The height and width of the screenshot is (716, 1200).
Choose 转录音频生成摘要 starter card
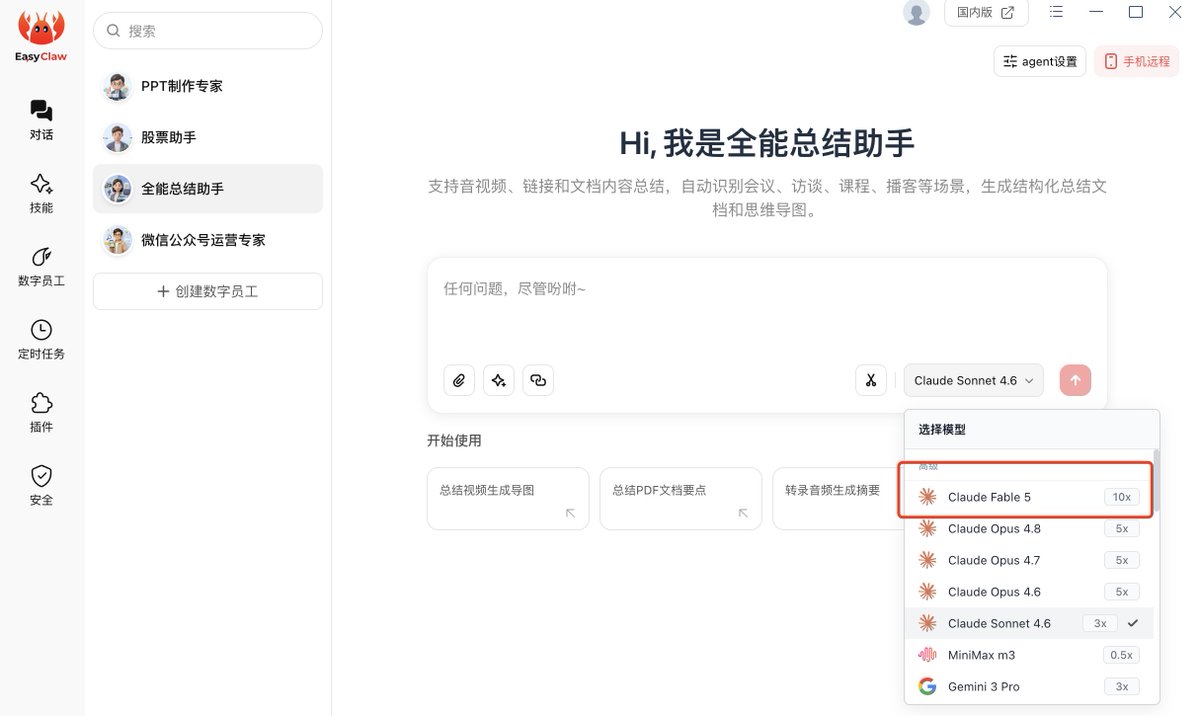[x=838, y=498]
